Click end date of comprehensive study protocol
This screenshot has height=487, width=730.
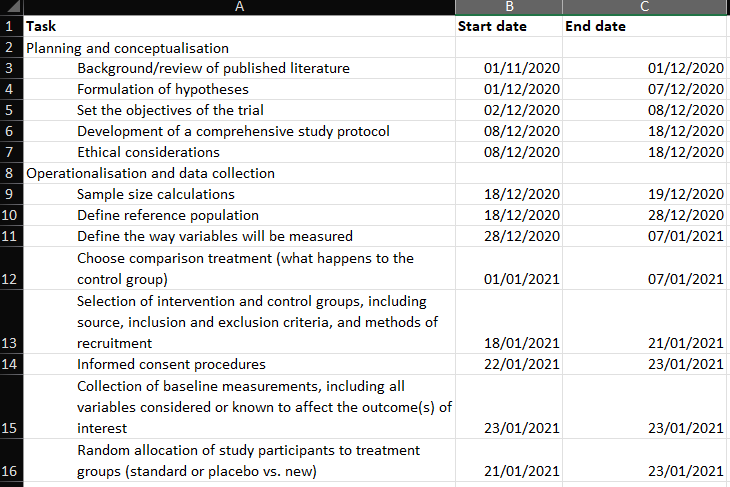(685, 131)
